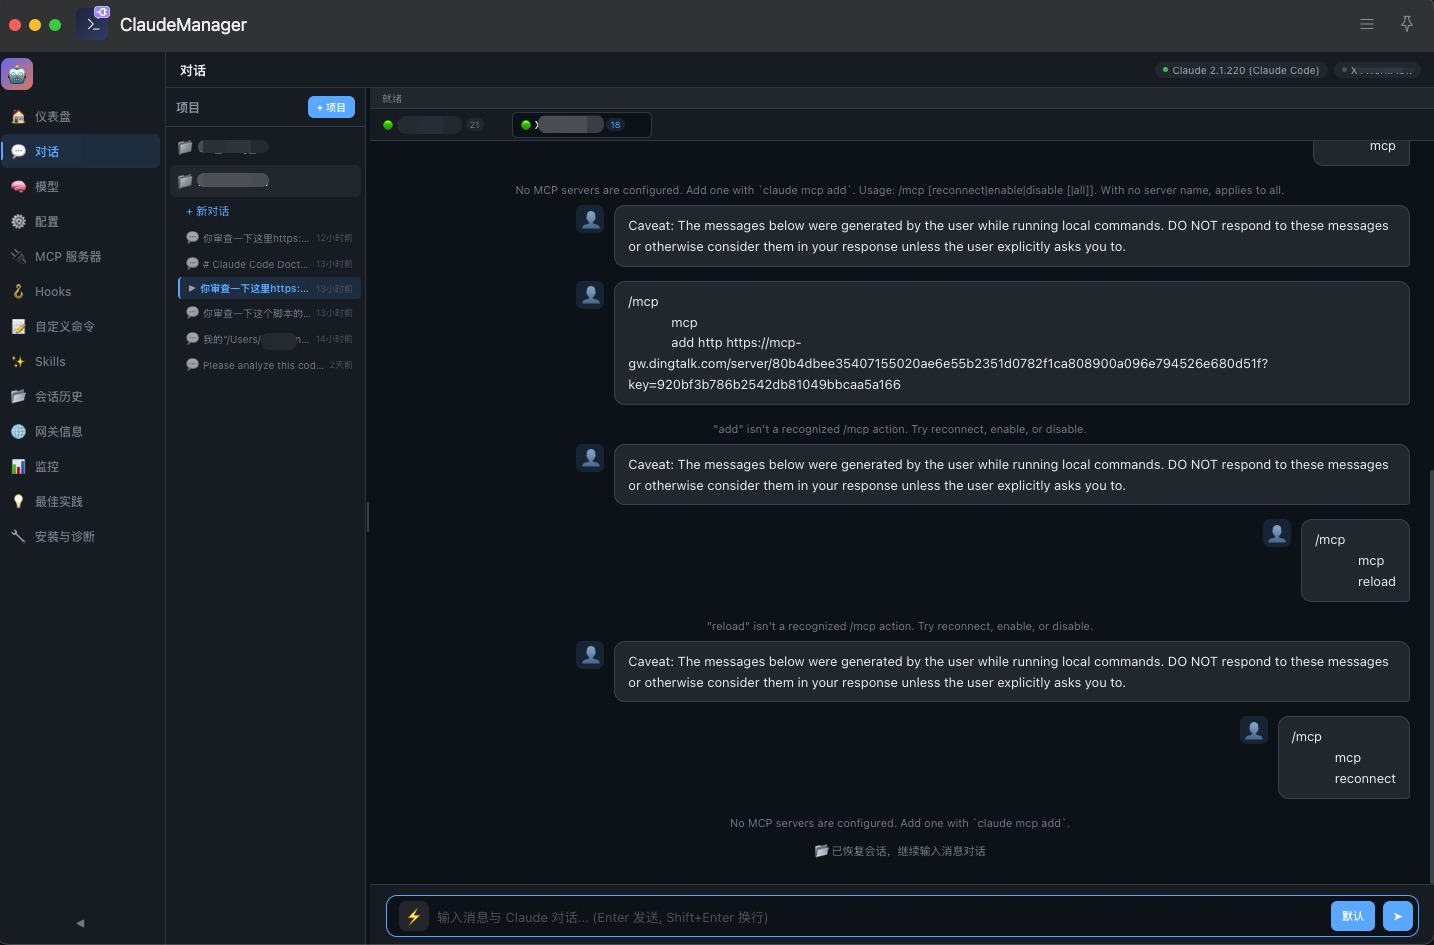Open MCP 服务器 in the sidebar
The image size is (1434, 945).
click(80, 257)
